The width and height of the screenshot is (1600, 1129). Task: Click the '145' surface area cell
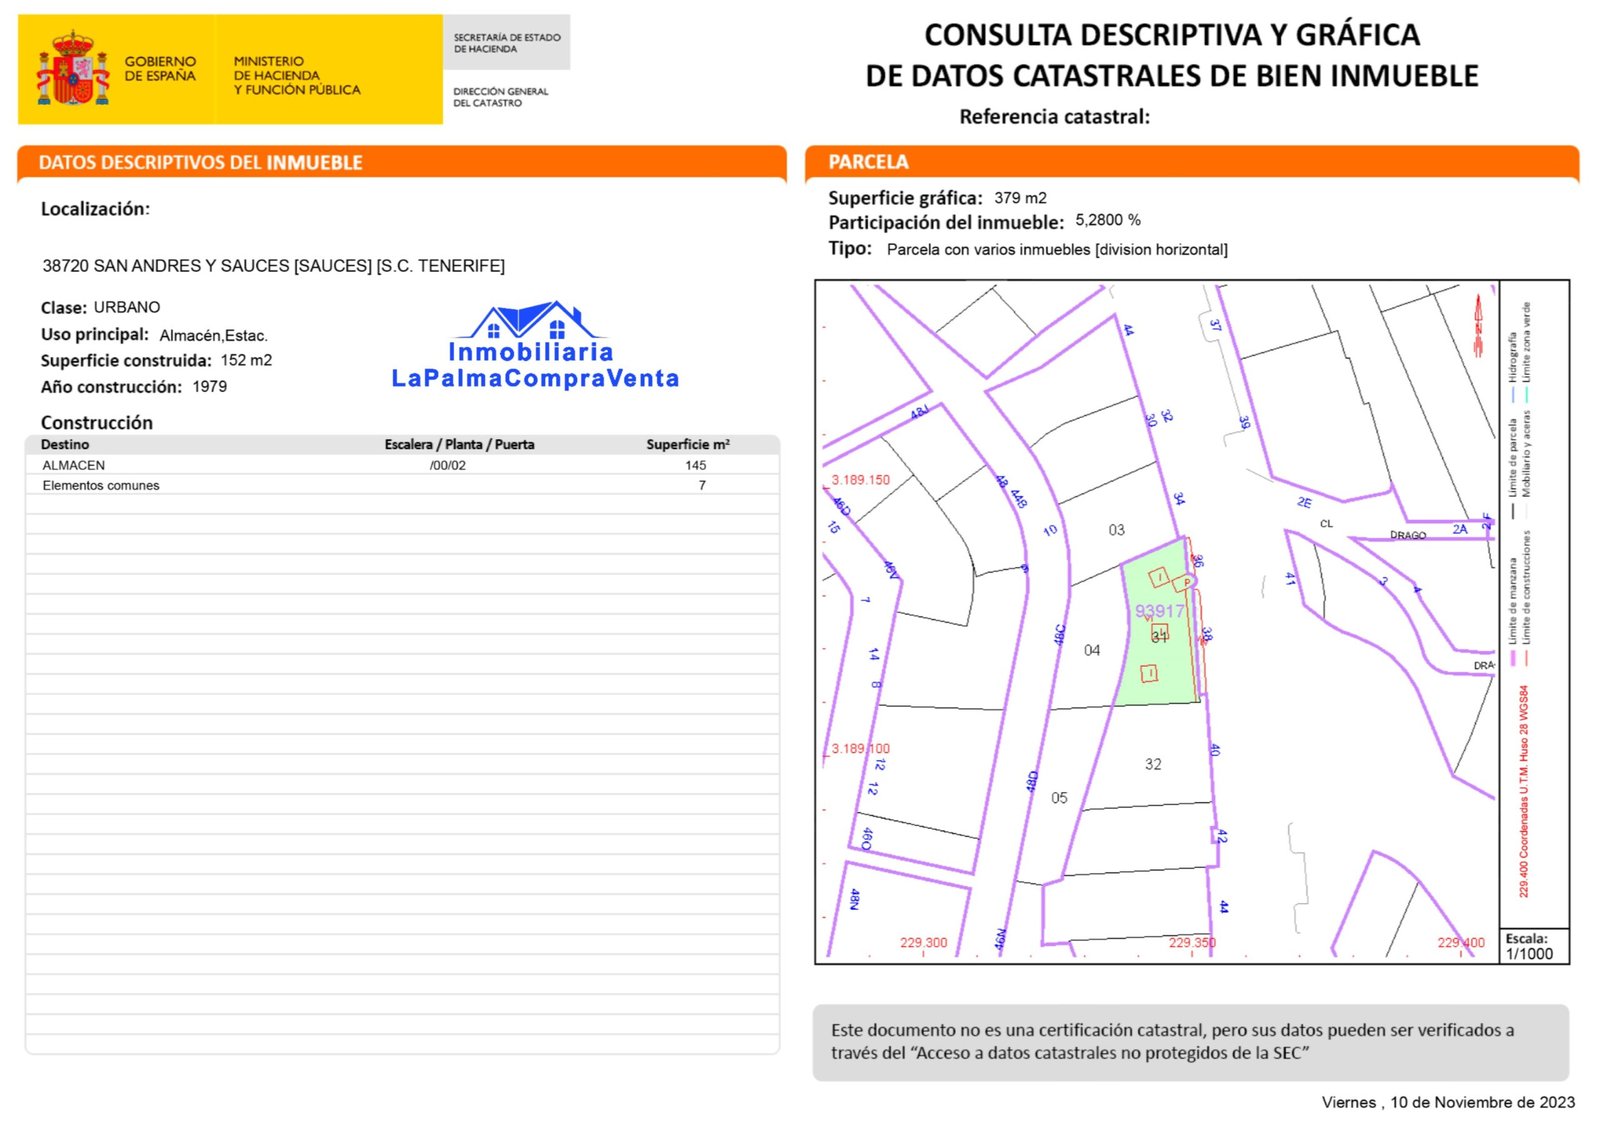[x=696, y=465]
